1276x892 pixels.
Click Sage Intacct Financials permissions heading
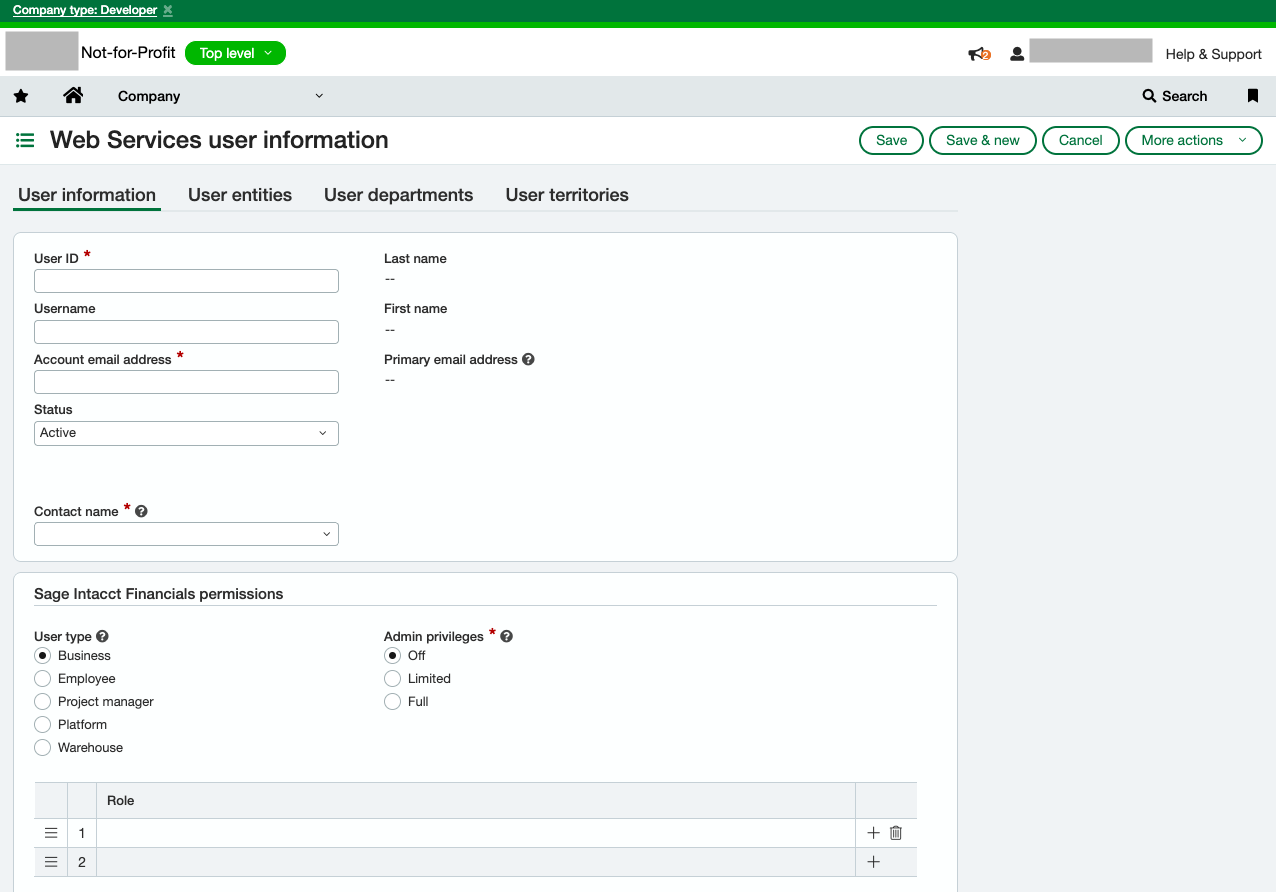click(159, 594)
